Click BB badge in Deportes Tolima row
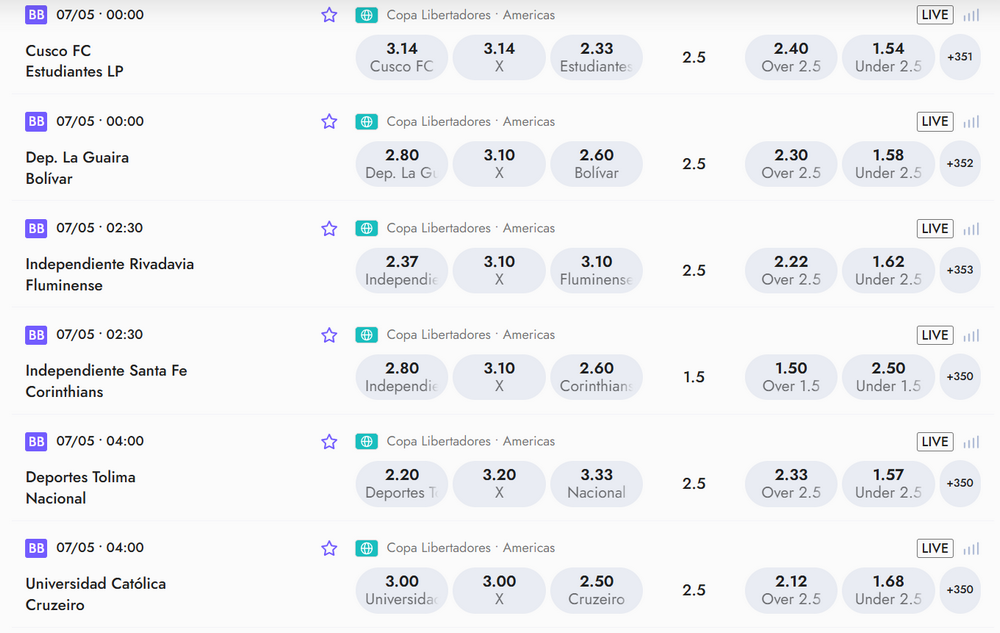The width and height of the screenshot is (1000, 633). point(36,441)
